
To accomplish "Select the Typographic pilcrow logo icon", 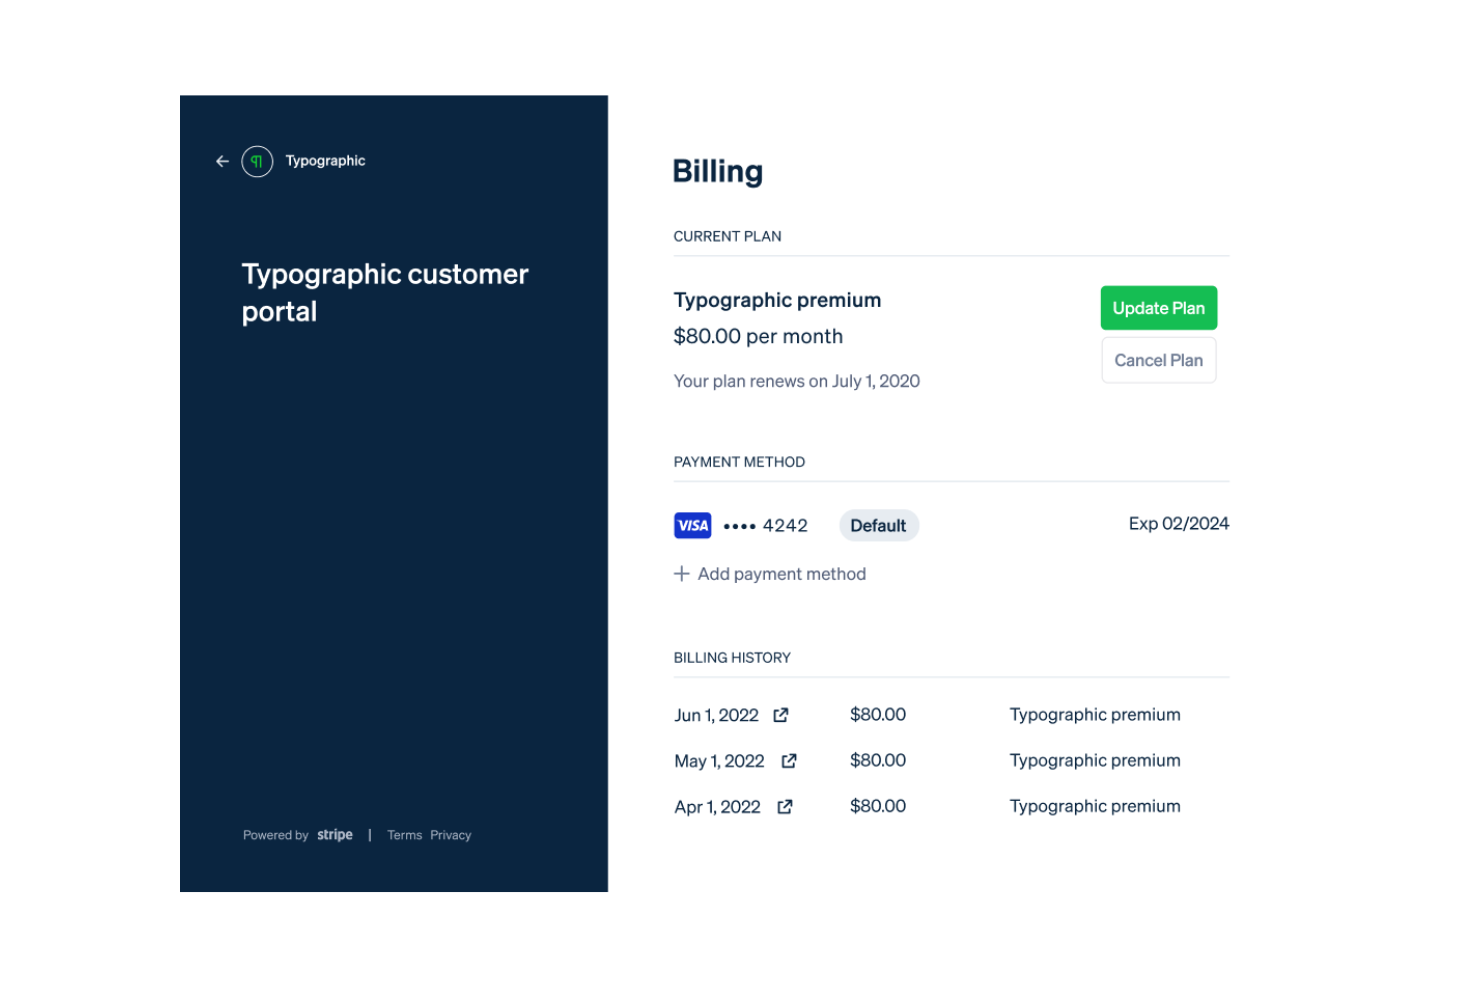I will 257,161.
